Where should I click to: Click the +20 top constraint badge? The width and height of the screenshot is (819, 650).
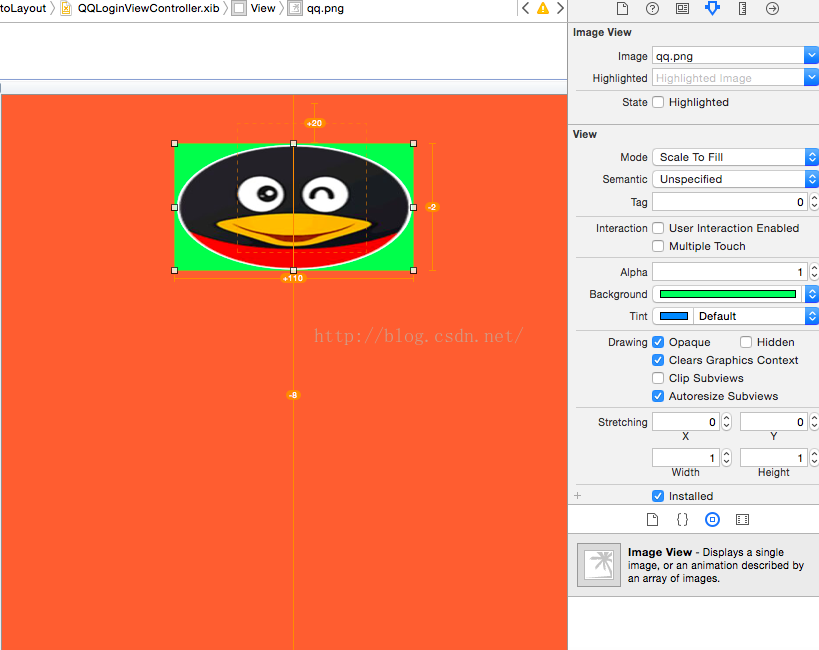[x=314, y=123]
